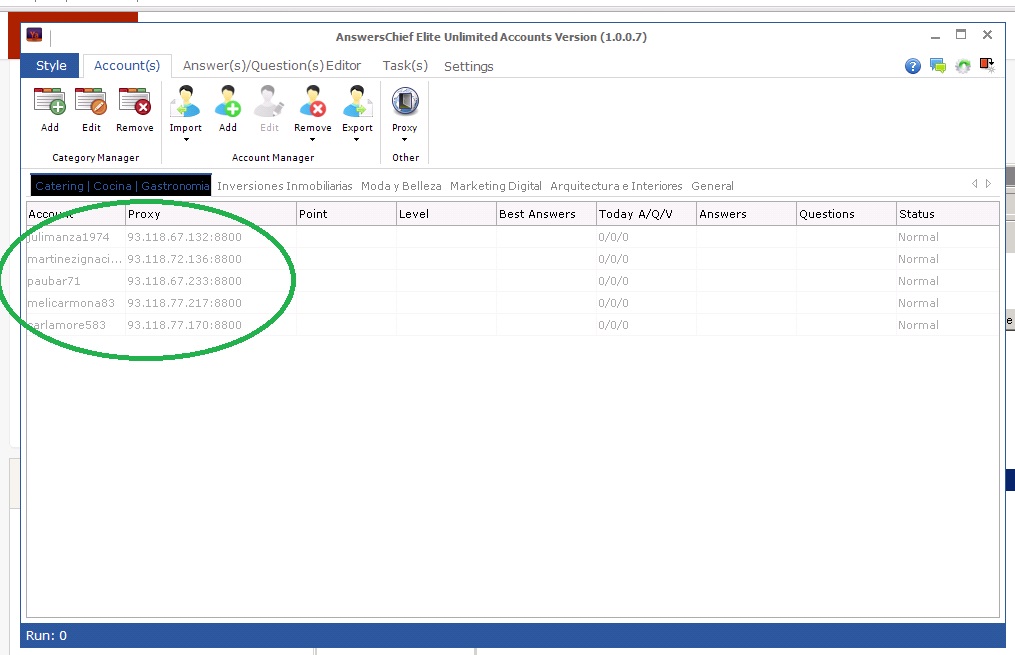Open the Answer(s)/Question(s) Editor tab
1015x655 pixels.
pyautogui.click(x=272, y=66)
